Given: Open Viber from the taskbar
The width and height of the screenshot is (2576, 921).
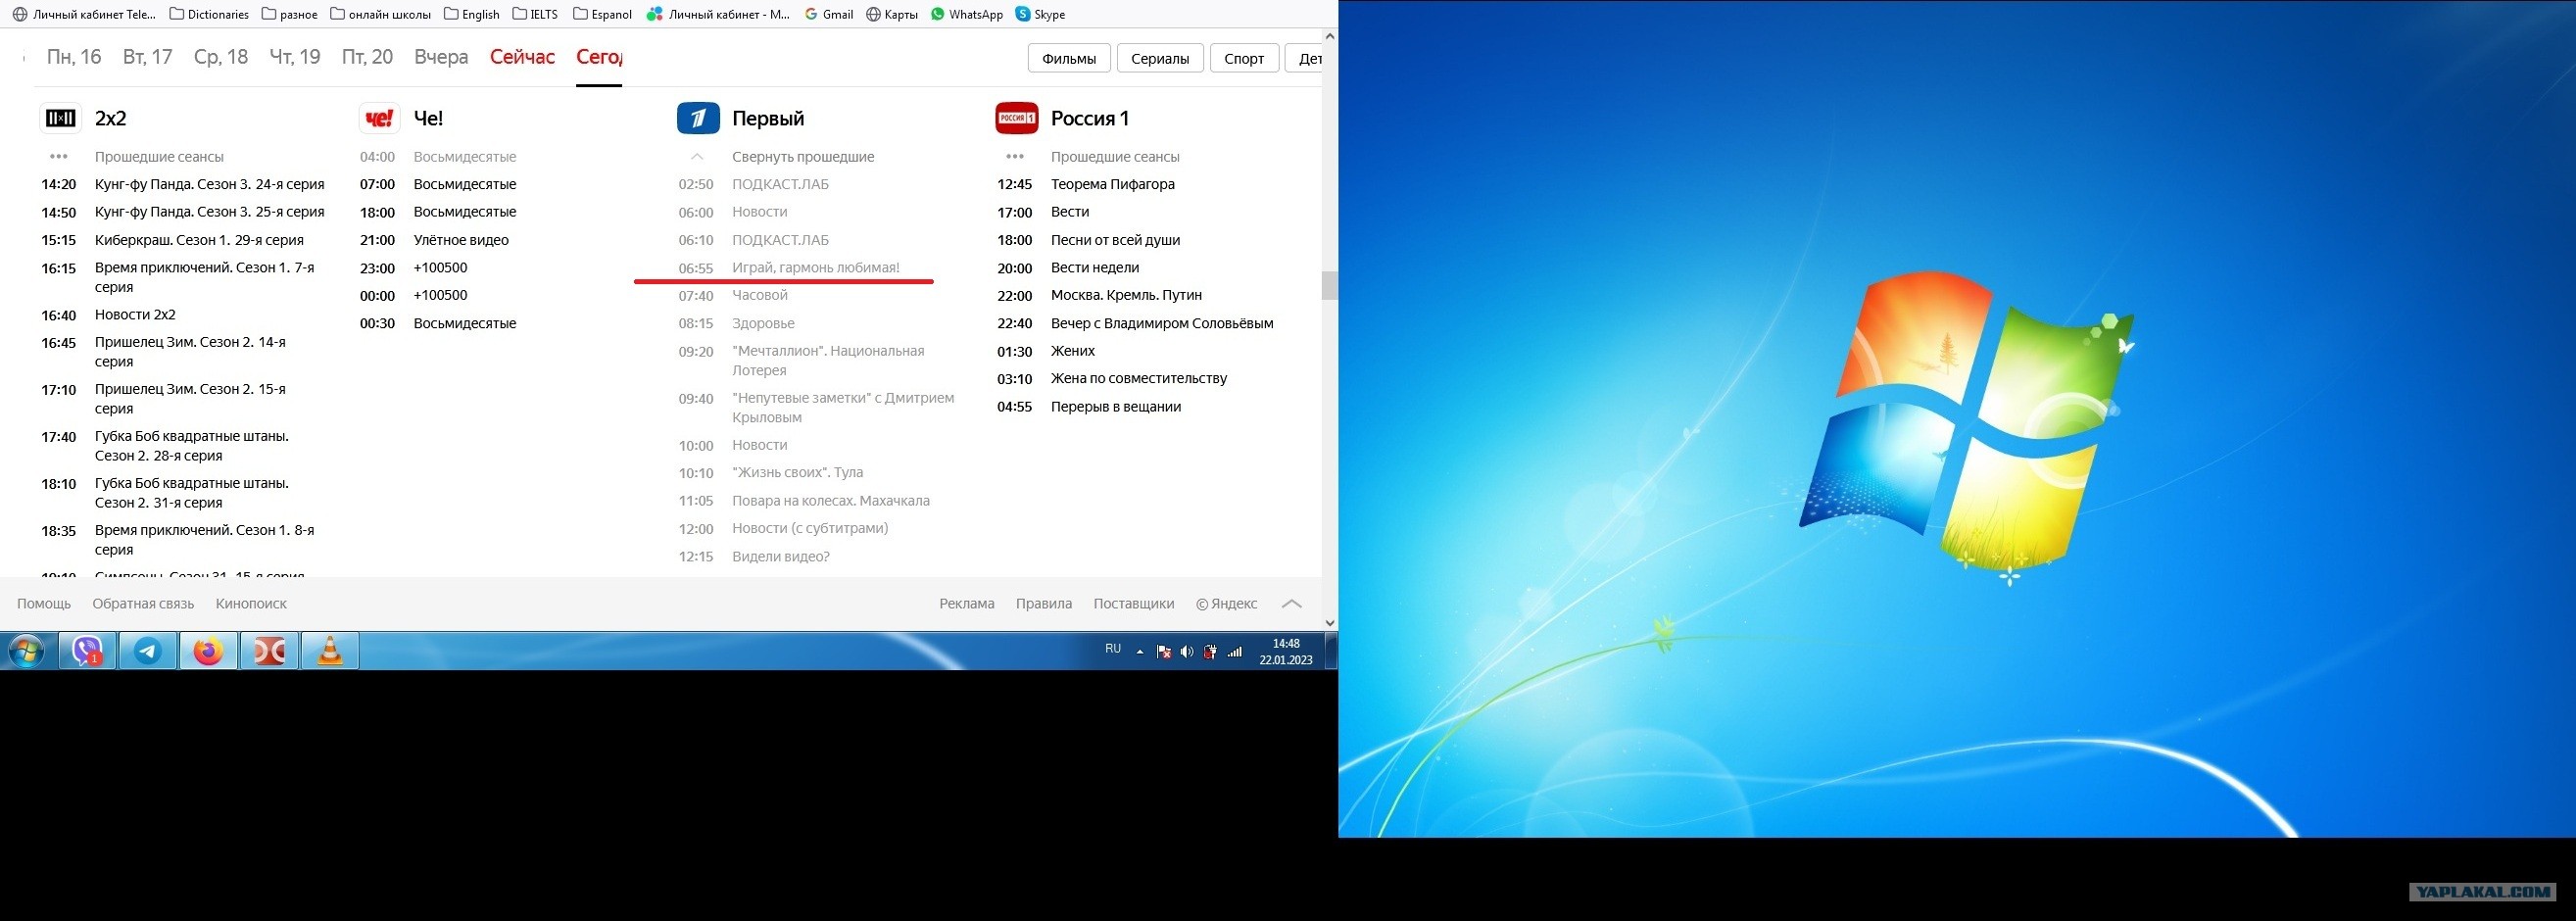Looking at the screenshot, I should click(88, 651).
